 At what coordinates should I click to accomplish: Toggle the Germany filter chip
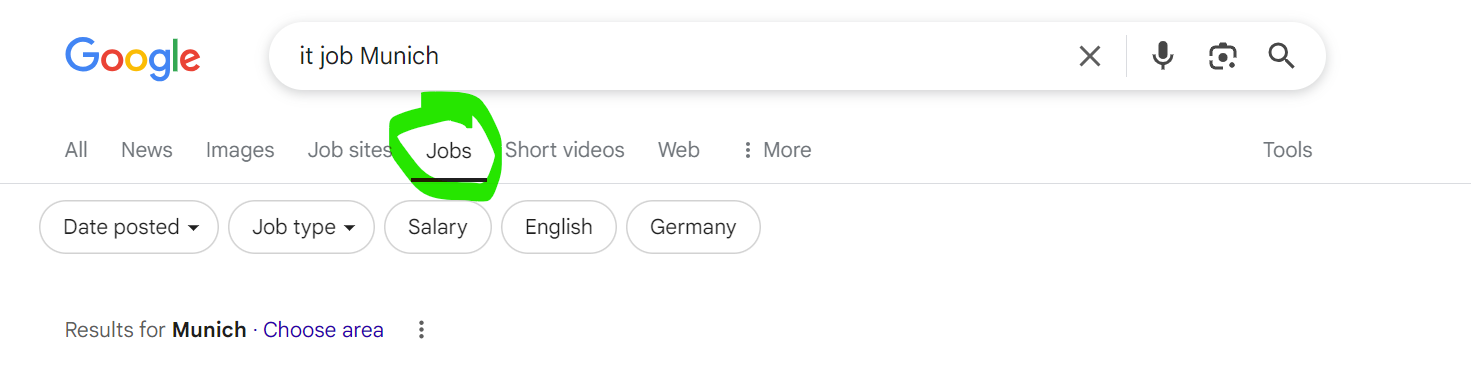pyautogui.click(x=693, y=227)
